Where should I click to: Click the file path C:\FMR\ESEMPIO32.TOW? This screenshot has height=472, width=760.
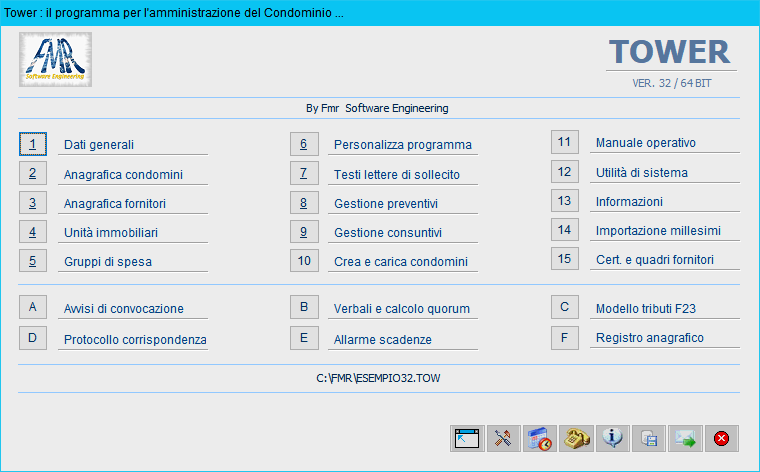click(378, 378)
